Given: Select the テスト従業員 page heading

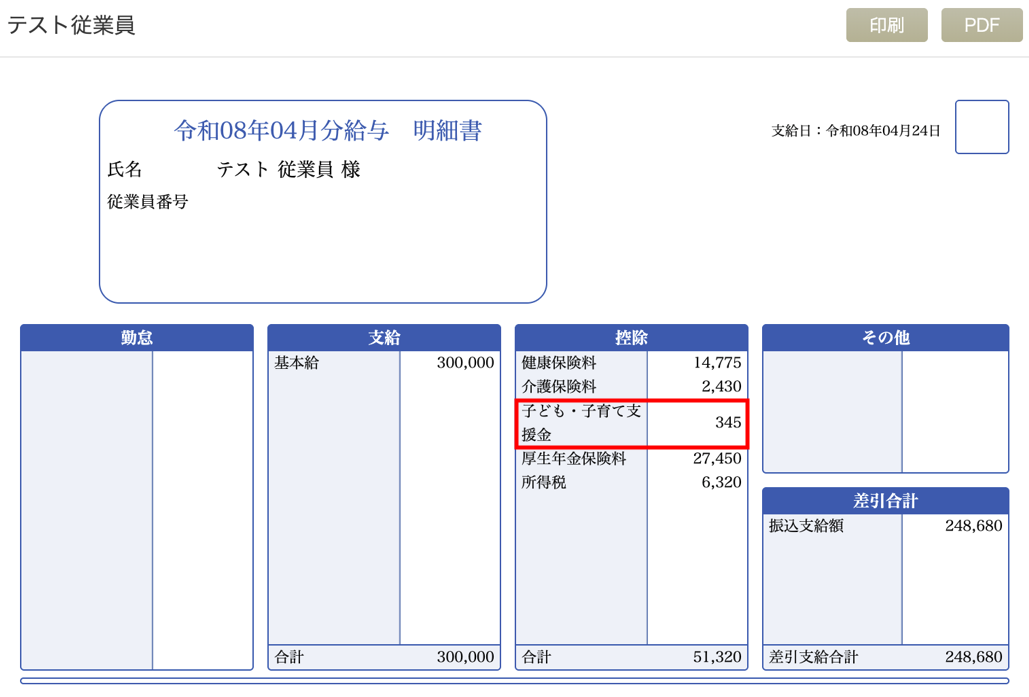Looking at the screenshot, I should coord(71,25).
